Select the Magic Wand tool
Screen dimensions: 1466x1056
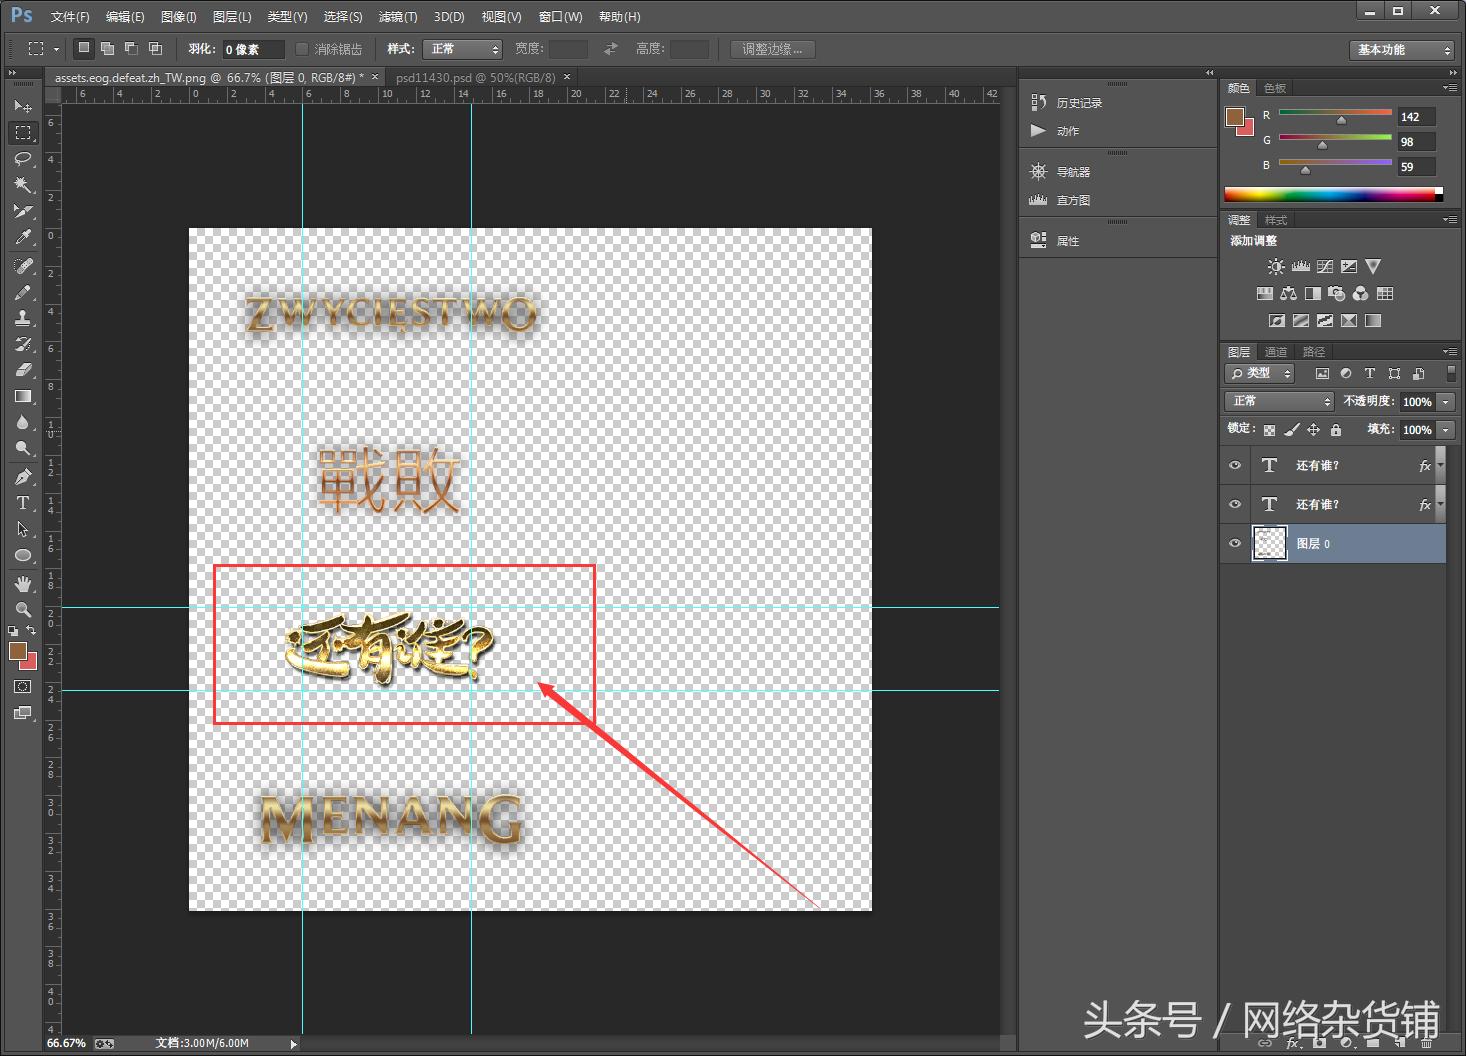[23, 185]
